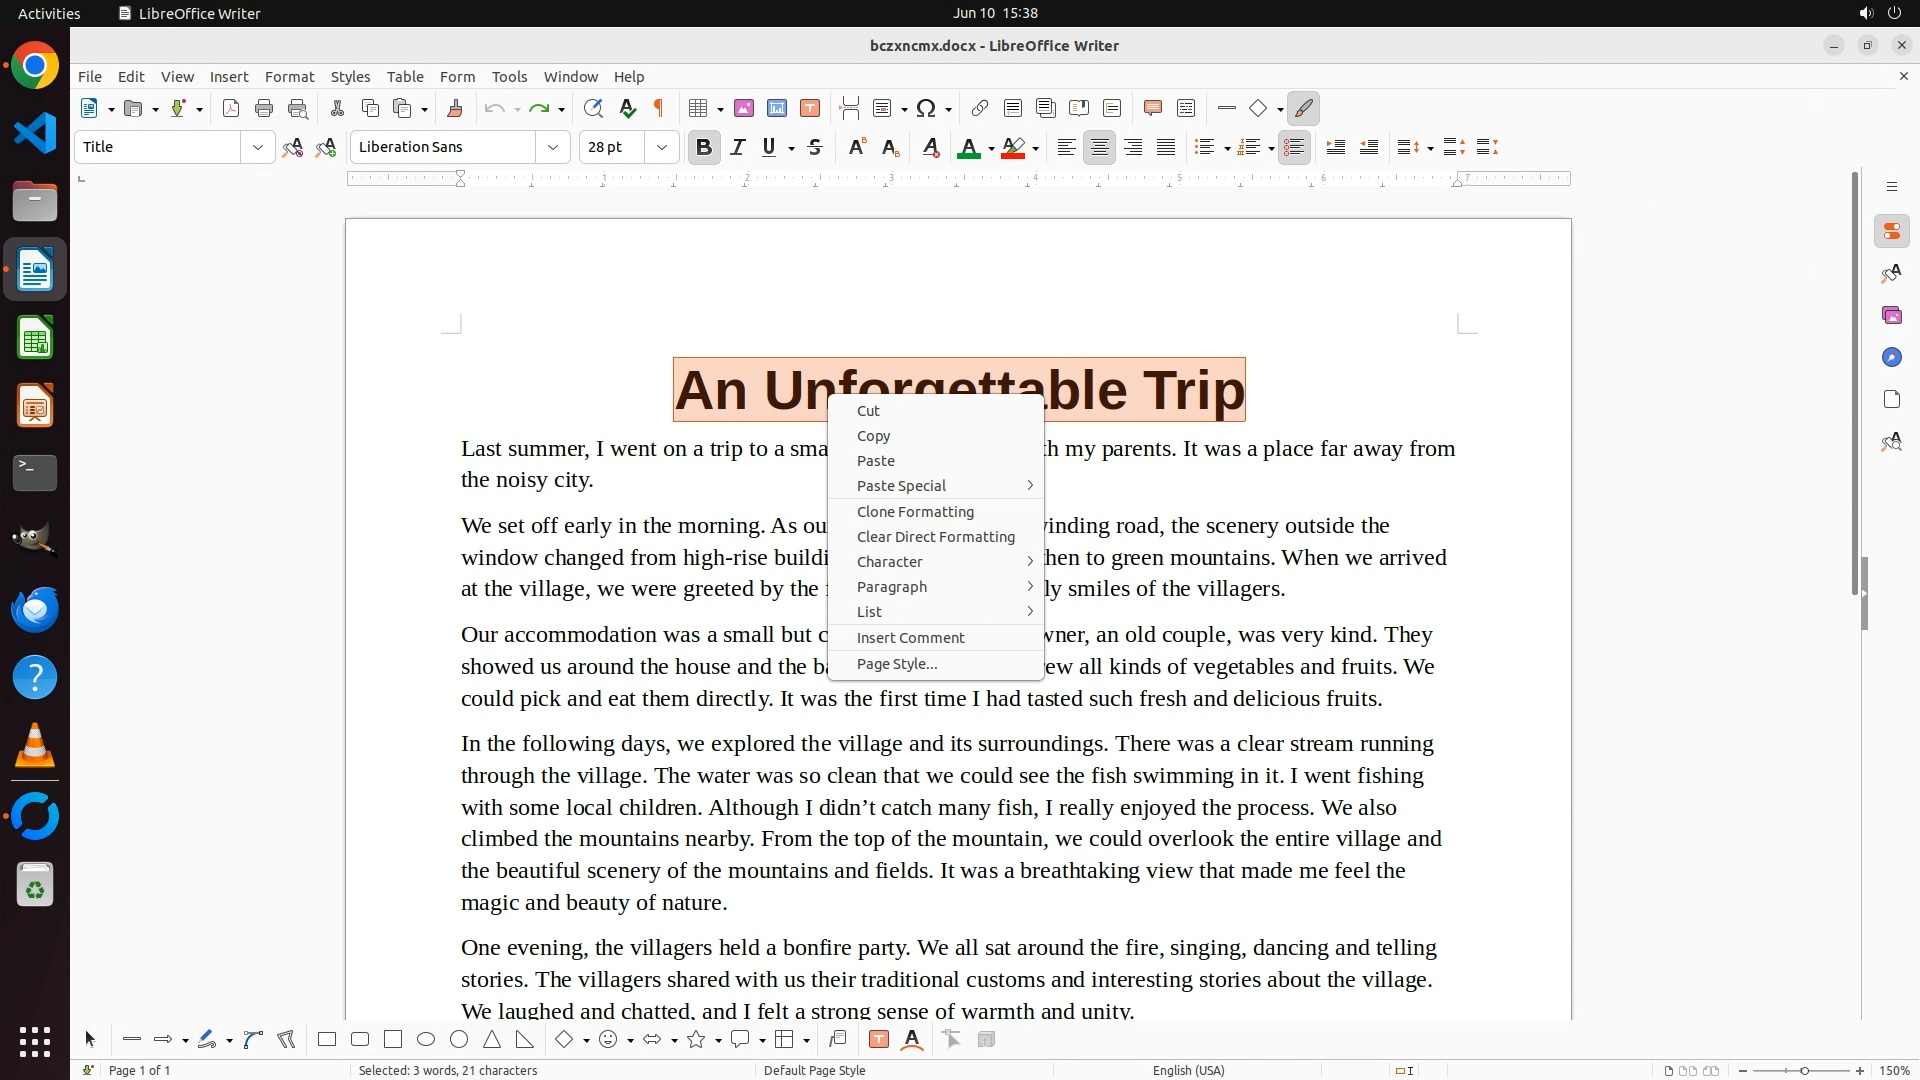Viewport: 1920px width, 1080px height.
Task: Click Insert Comment in context menu
Action: (x=910, y=638)
